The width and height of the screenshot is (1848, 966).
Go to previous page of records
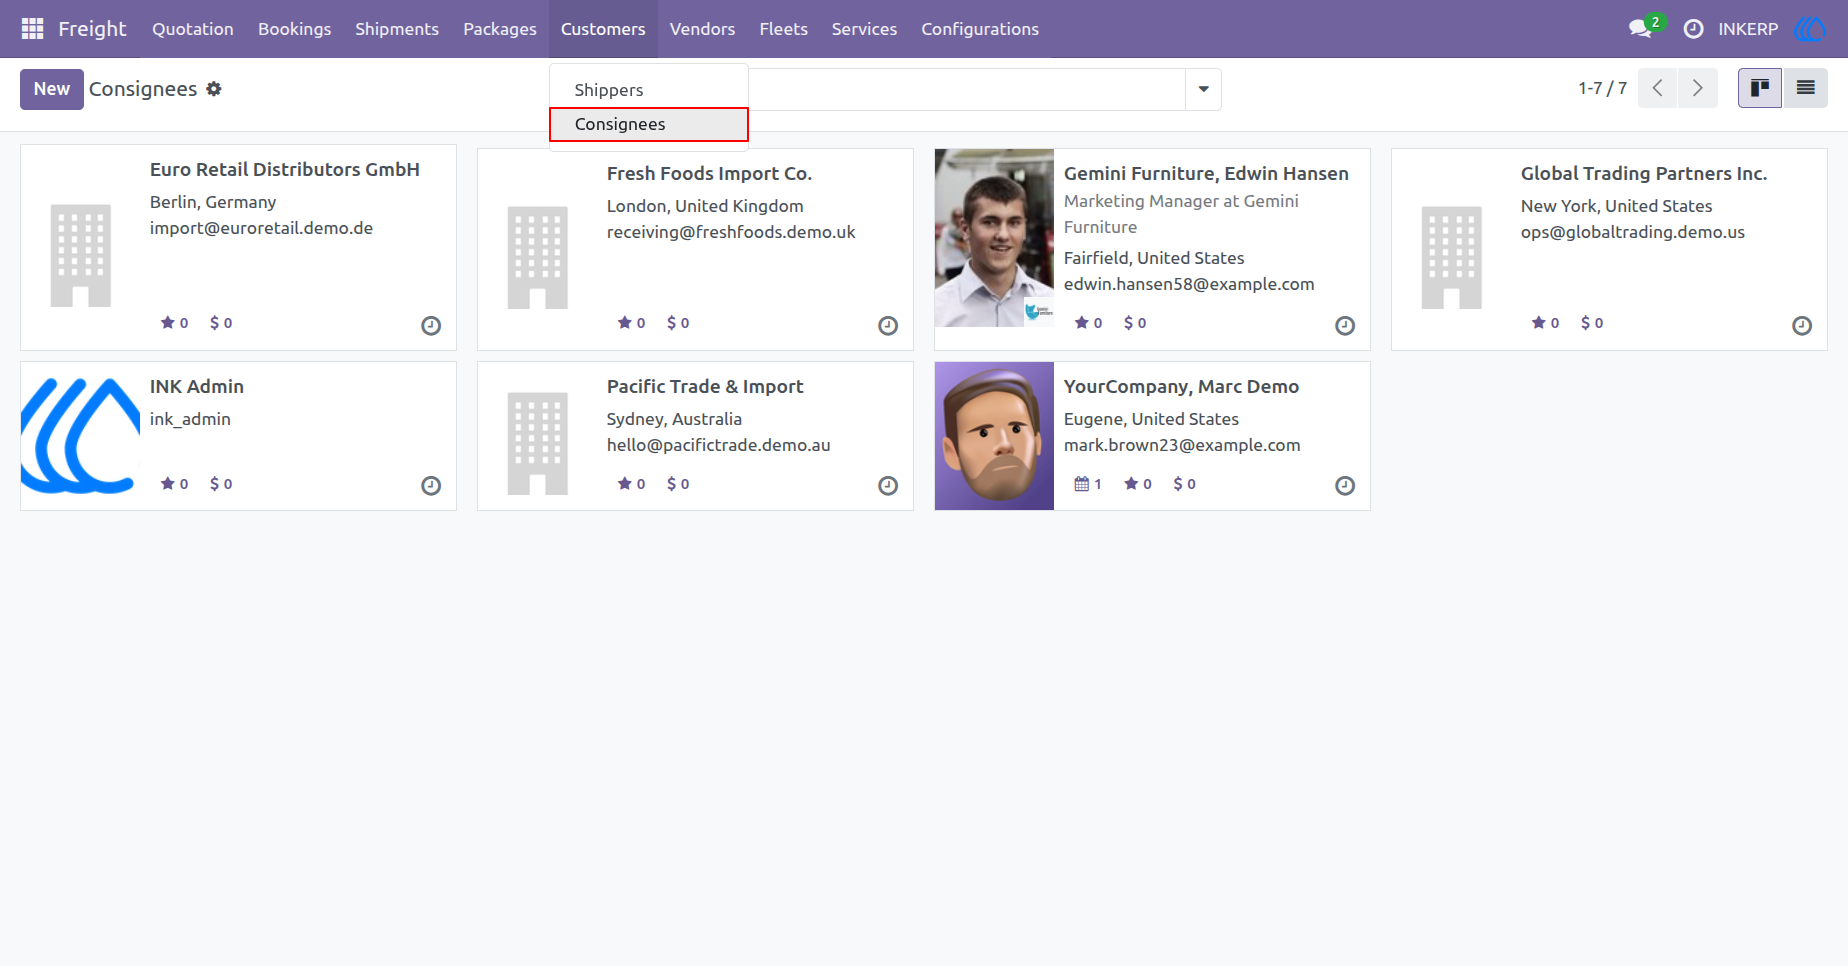tap(1658, 88)
